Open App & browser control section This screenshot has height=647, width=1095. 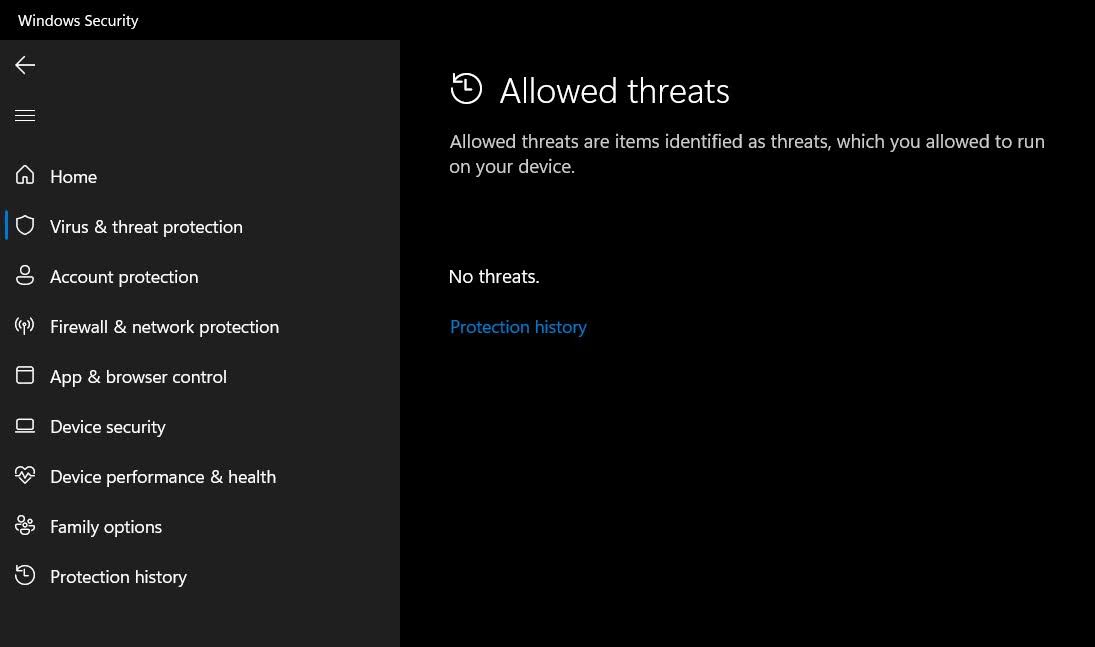coord(200,377)
